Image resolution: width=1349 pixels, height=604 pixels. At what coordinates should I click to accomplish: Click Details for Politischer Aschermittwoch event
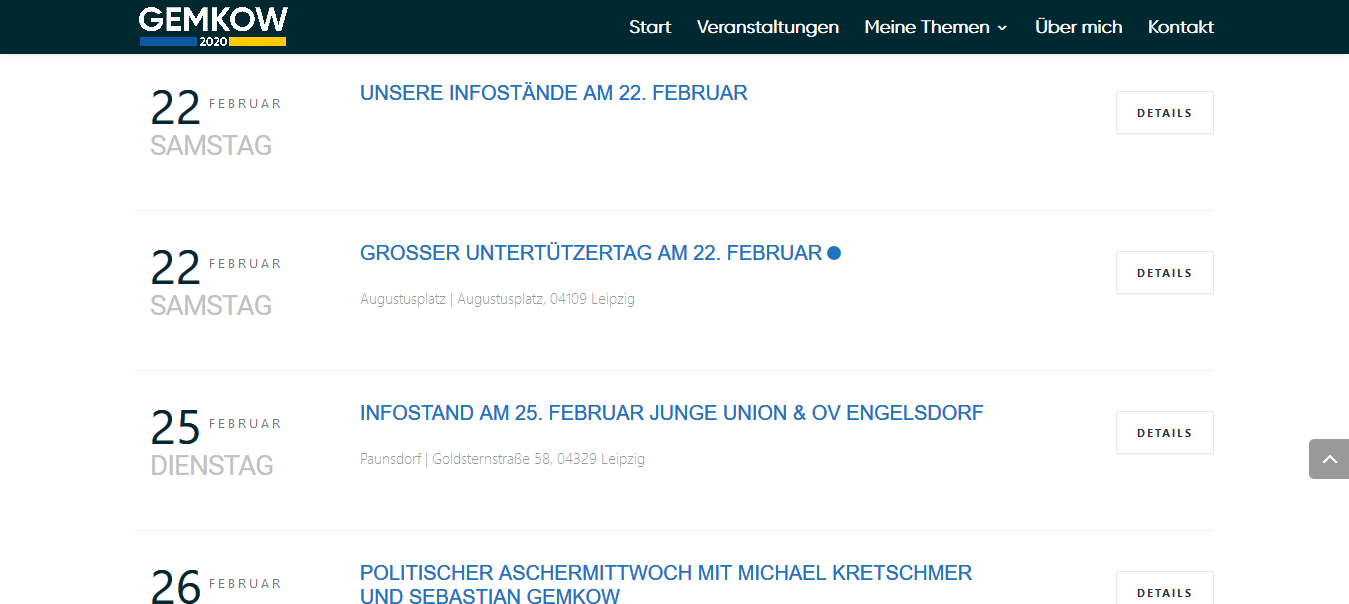1164,592
